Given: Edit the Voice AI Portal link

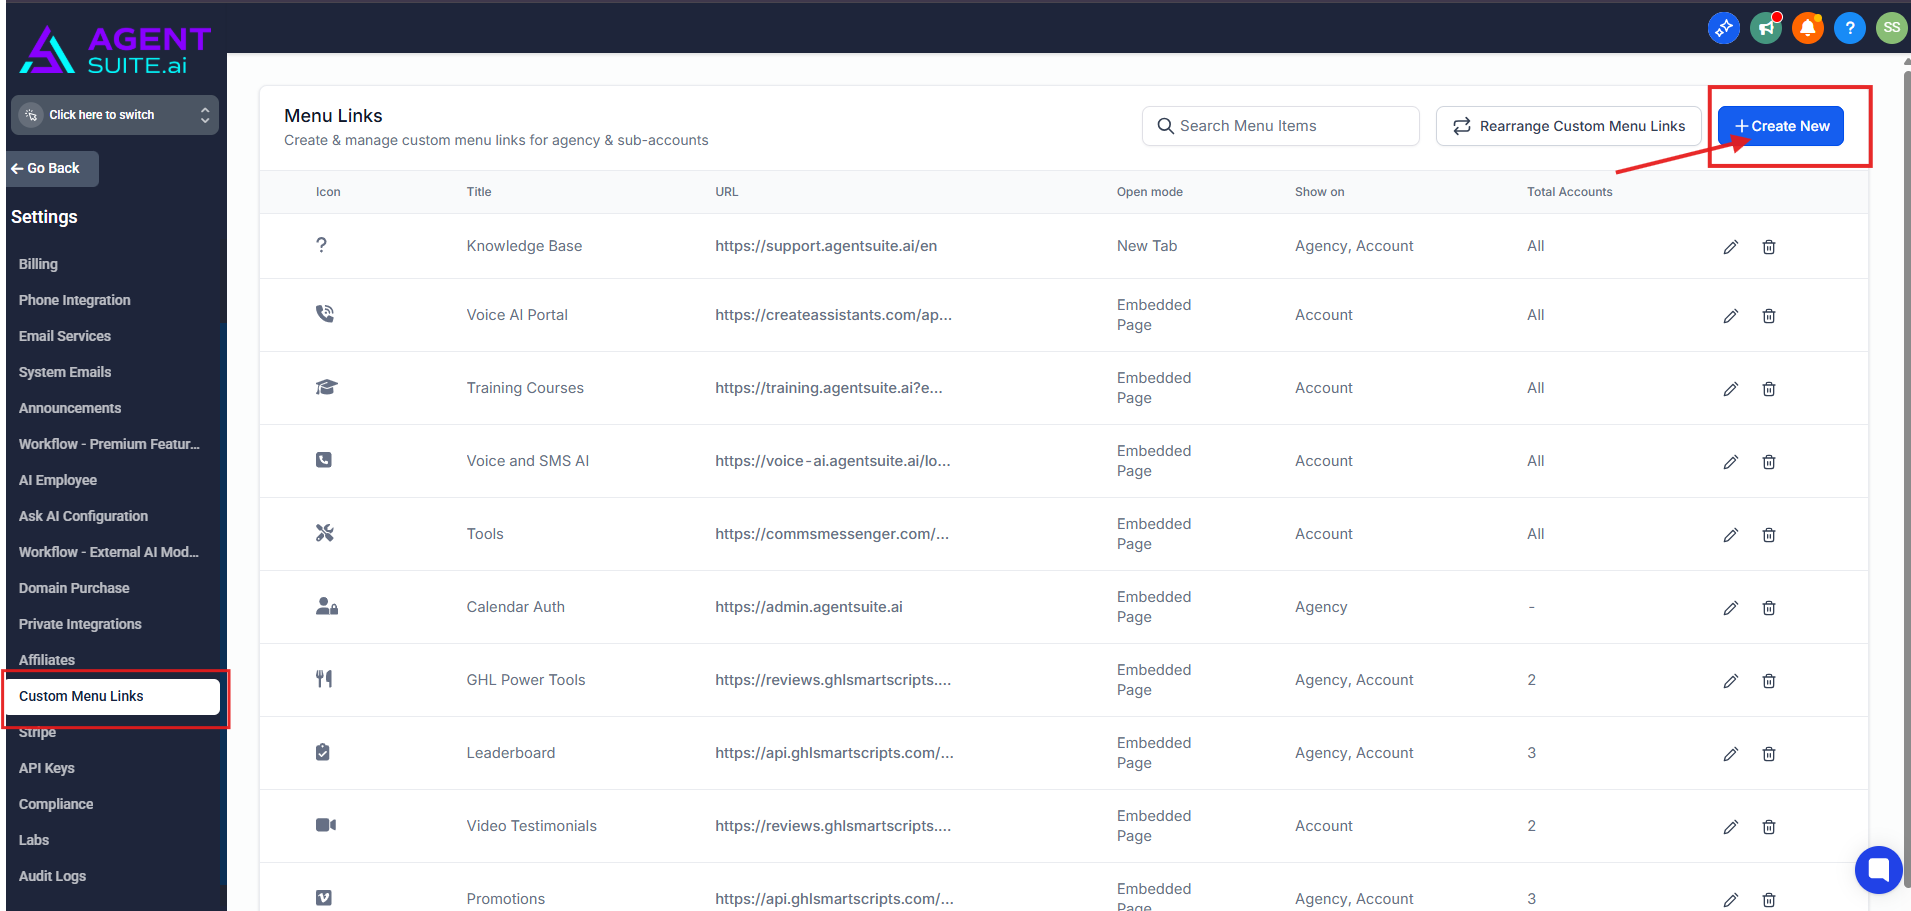Looking at the screenshot, I should pos(1731,316).
